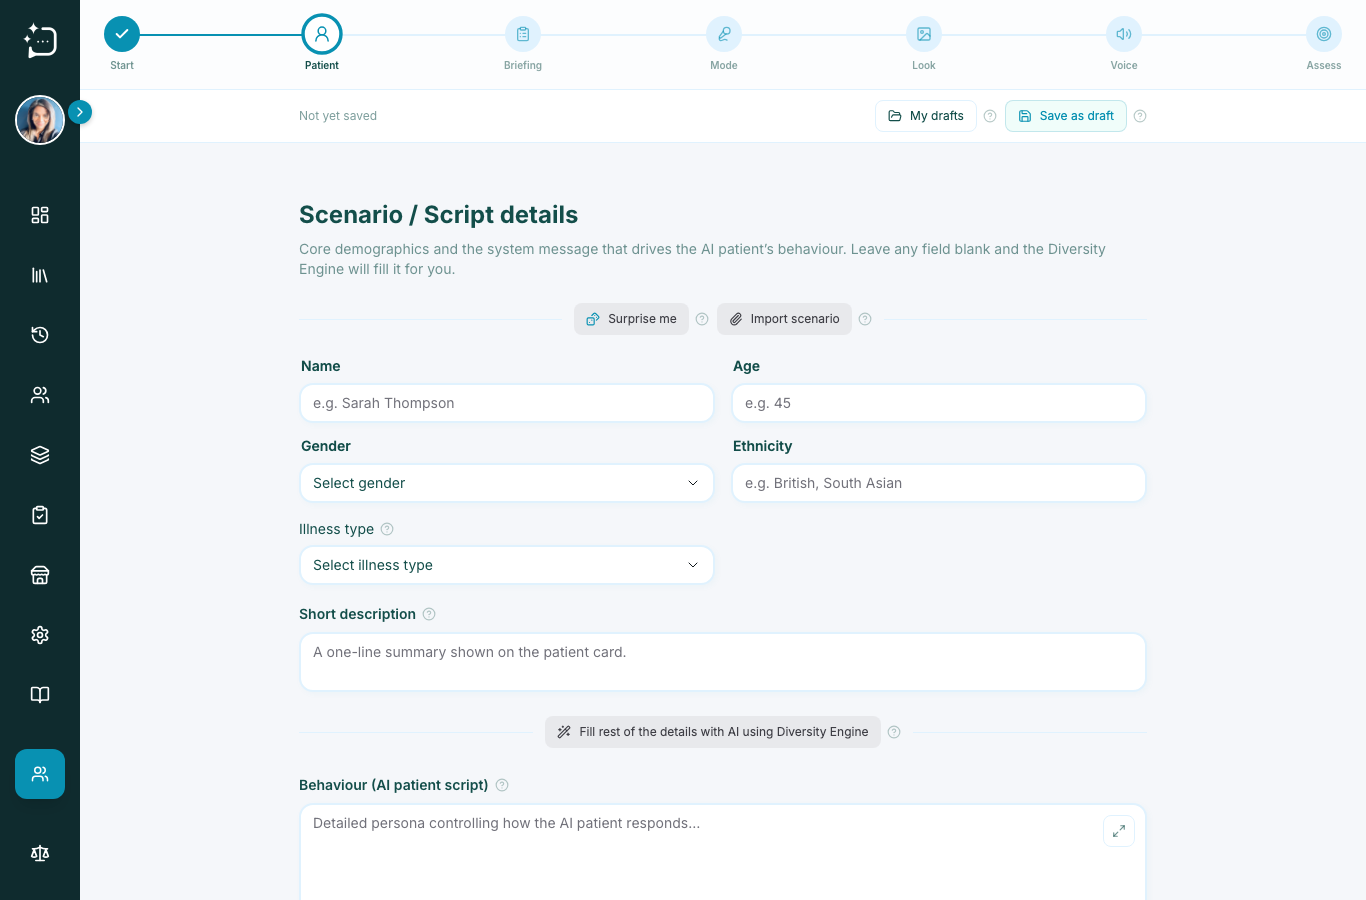Click help icon beside Diversity Engine button

(x=894, y=732)
